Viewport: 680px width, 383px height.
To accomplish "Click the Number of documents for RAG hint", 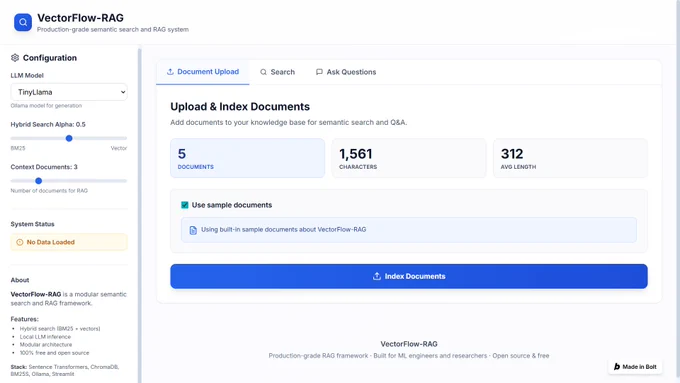I will coord(49,190).
